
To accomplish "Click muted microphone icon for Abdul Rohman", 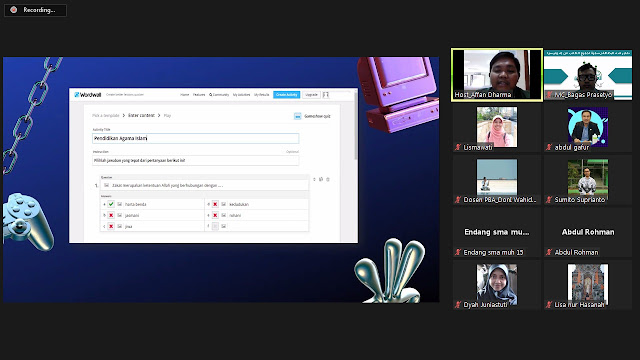I will coord(549,252).
